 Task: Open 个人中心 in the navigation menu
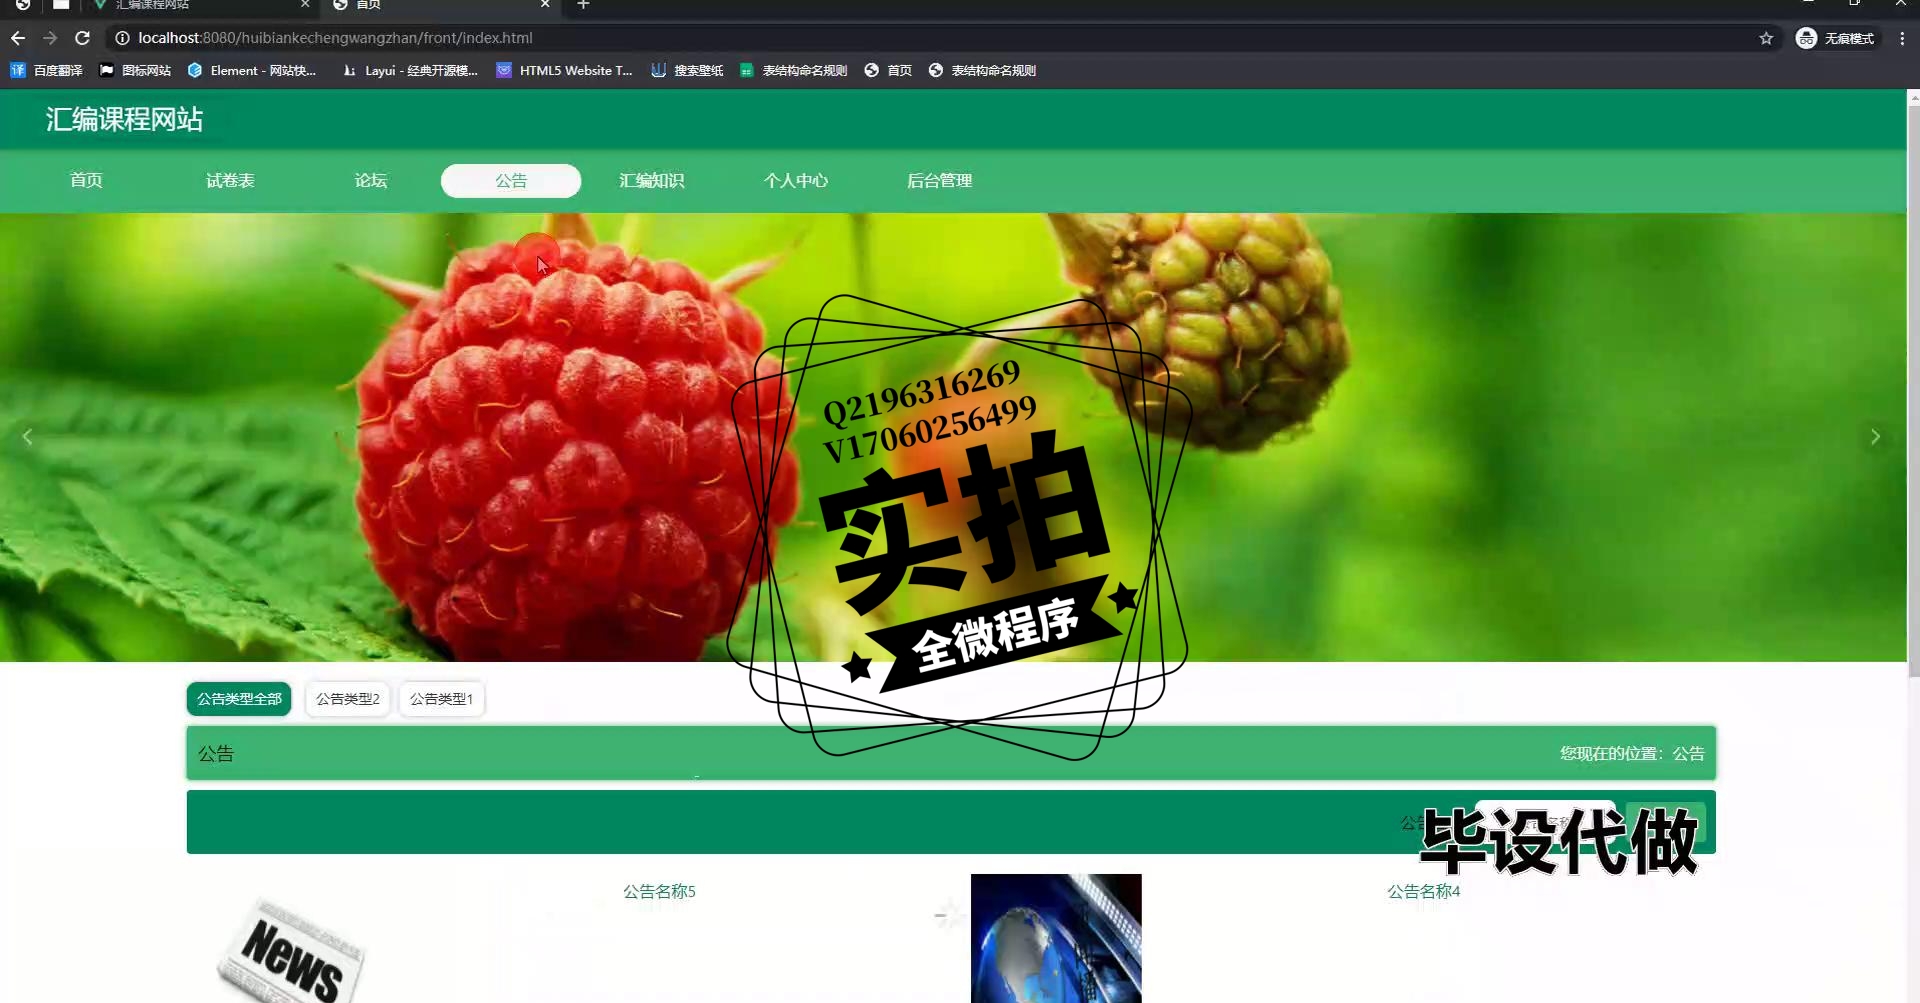click(x=796, y=180)
